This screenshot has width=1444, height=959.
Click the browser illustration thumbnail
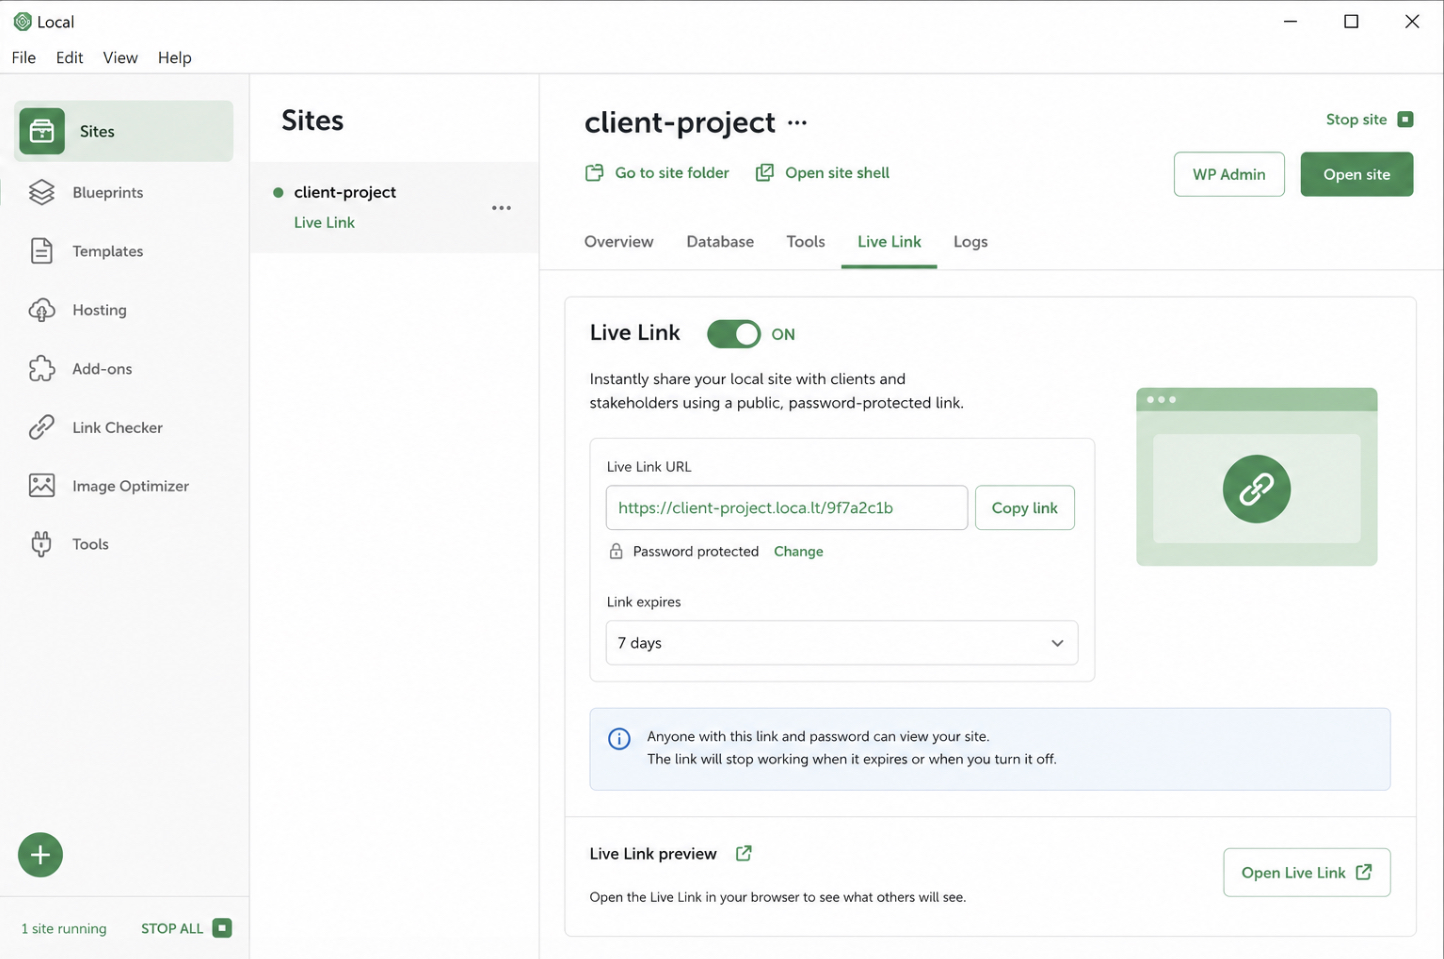click(1256, 477)
